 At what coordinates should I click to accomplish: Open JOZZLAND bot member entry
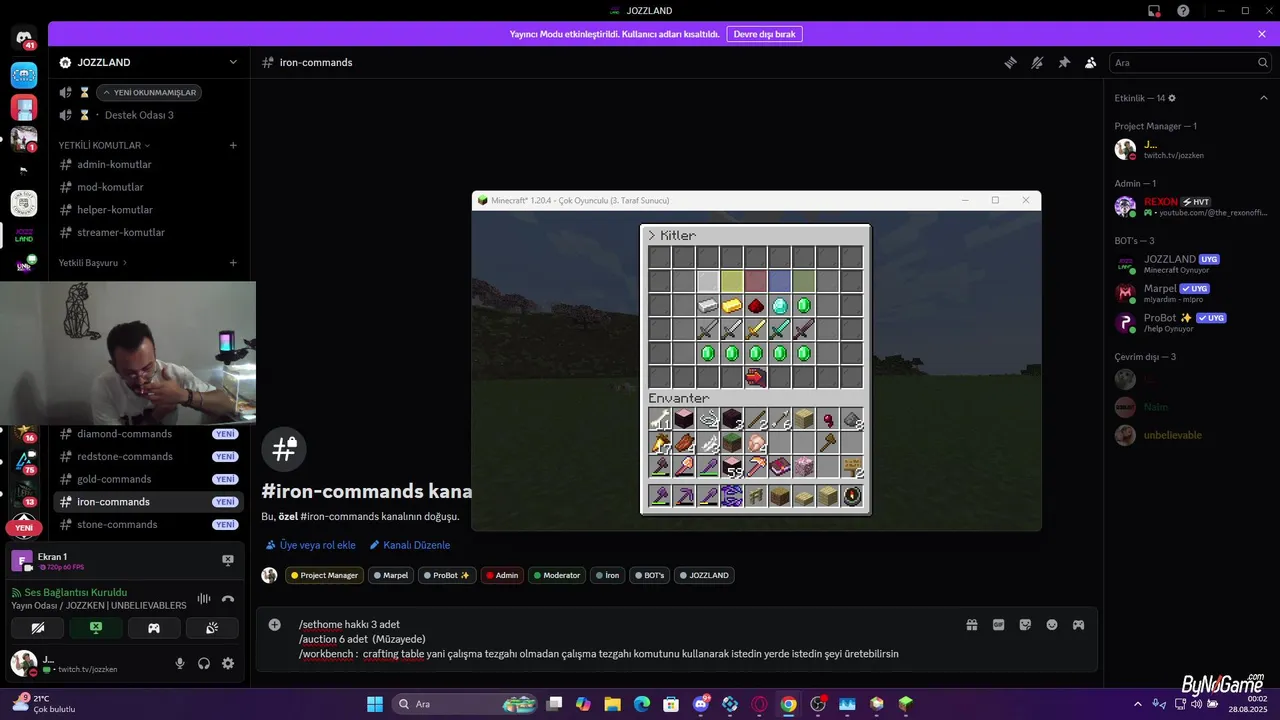(x=1190, y=265)
